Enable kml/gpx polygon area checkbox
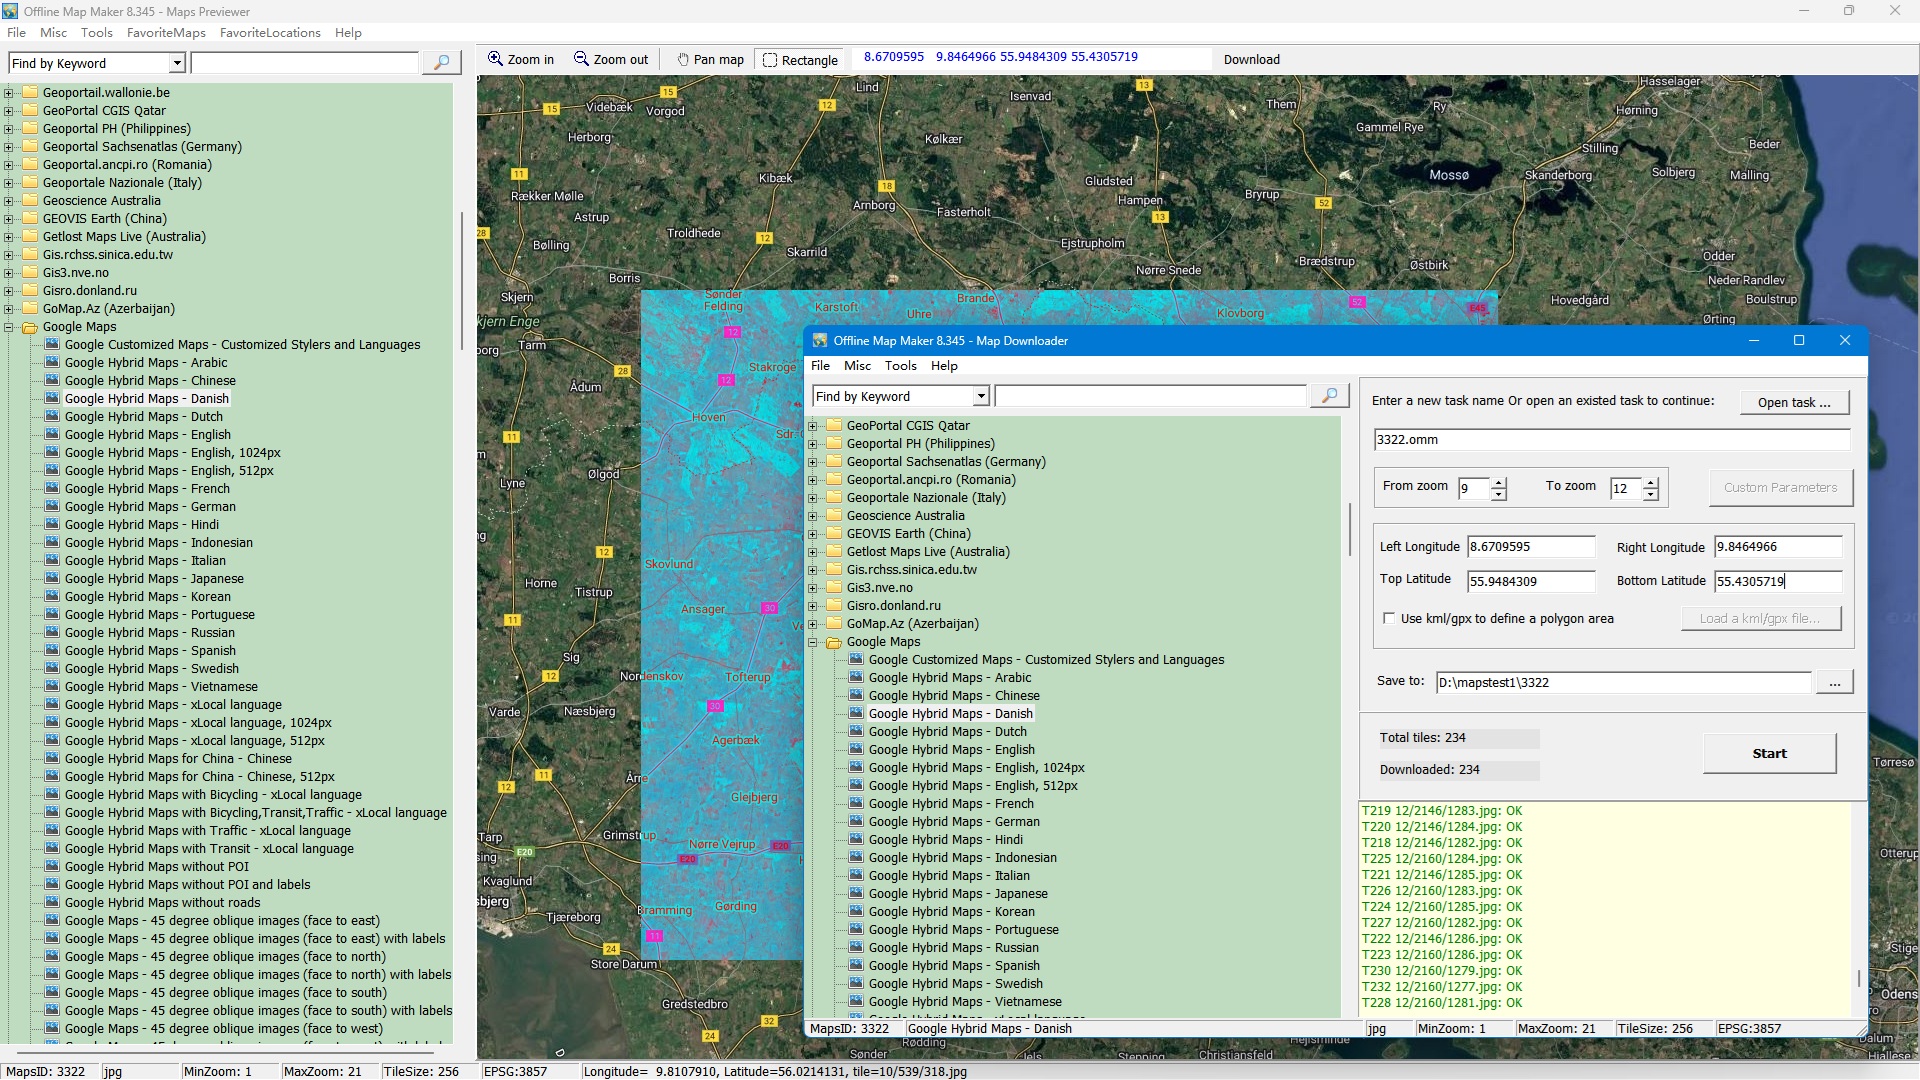Viewport: 1920px width, 1080px height. [x=1389, y=619]
